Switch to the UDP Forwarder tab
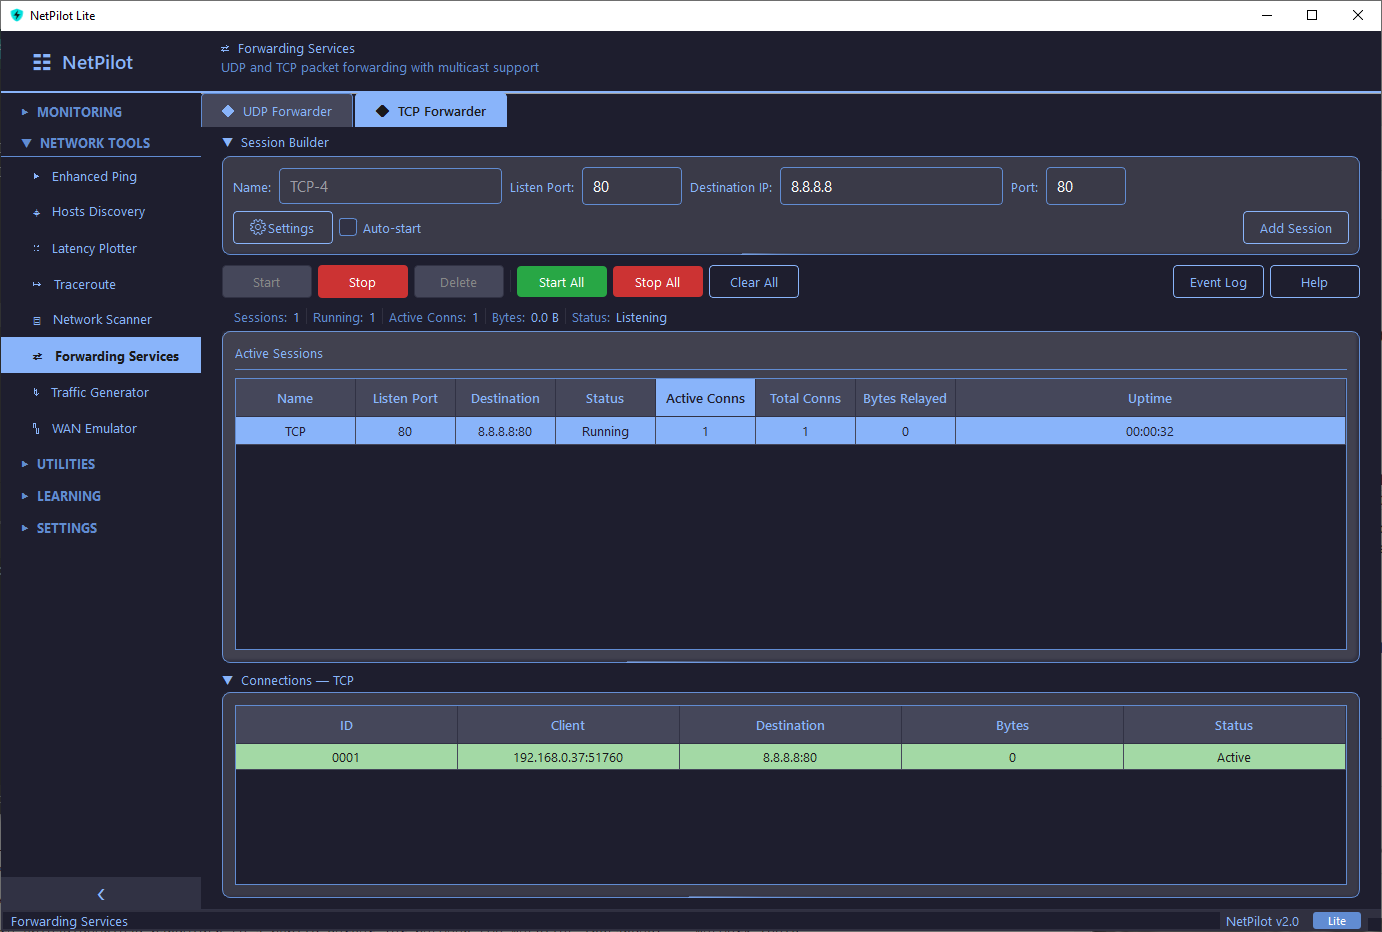Viewport: 1382px width, 932px height. point(277,111)
